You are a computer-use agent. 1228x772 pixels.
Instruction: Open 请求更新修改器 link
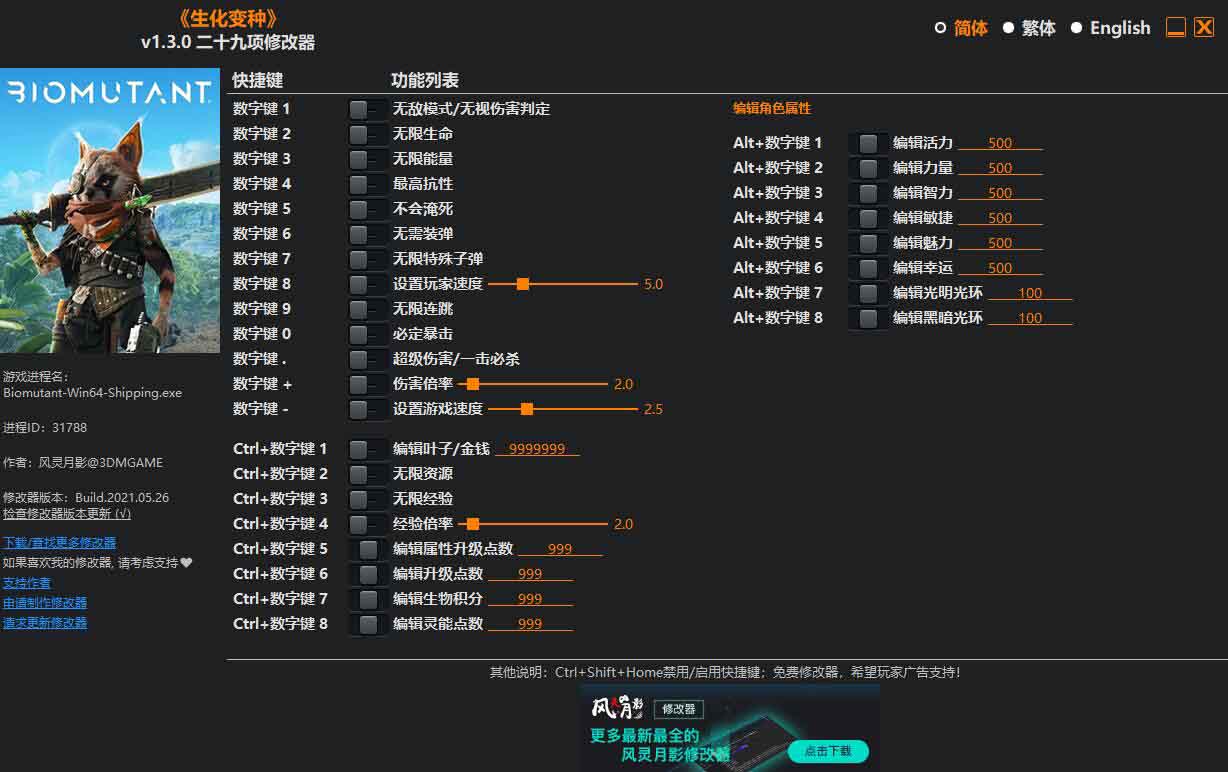click(x=45, y=622)
